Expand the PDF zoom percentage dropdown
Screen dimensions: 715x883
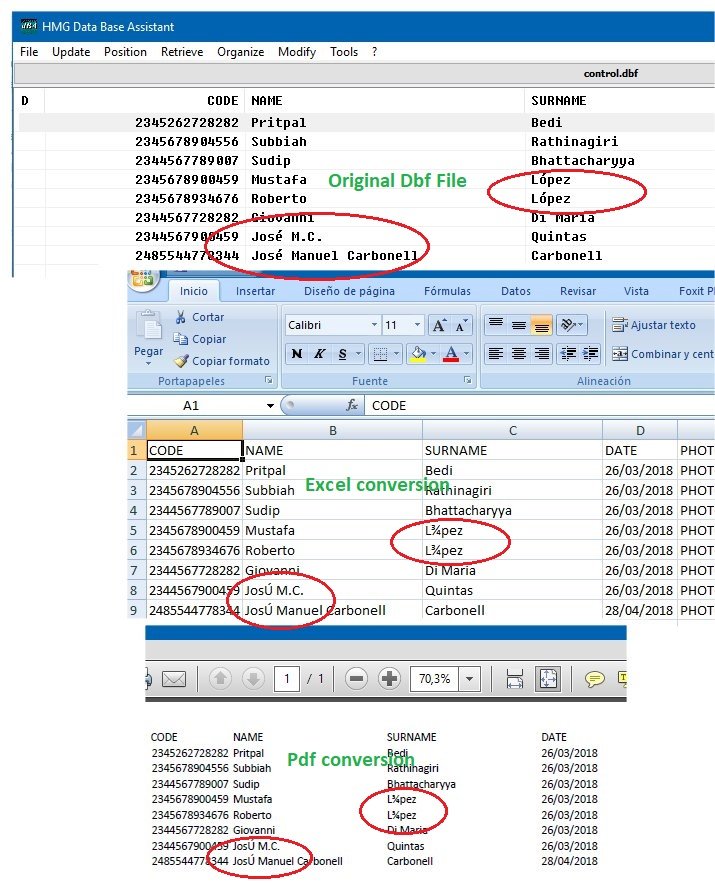(x=469, y=679)
